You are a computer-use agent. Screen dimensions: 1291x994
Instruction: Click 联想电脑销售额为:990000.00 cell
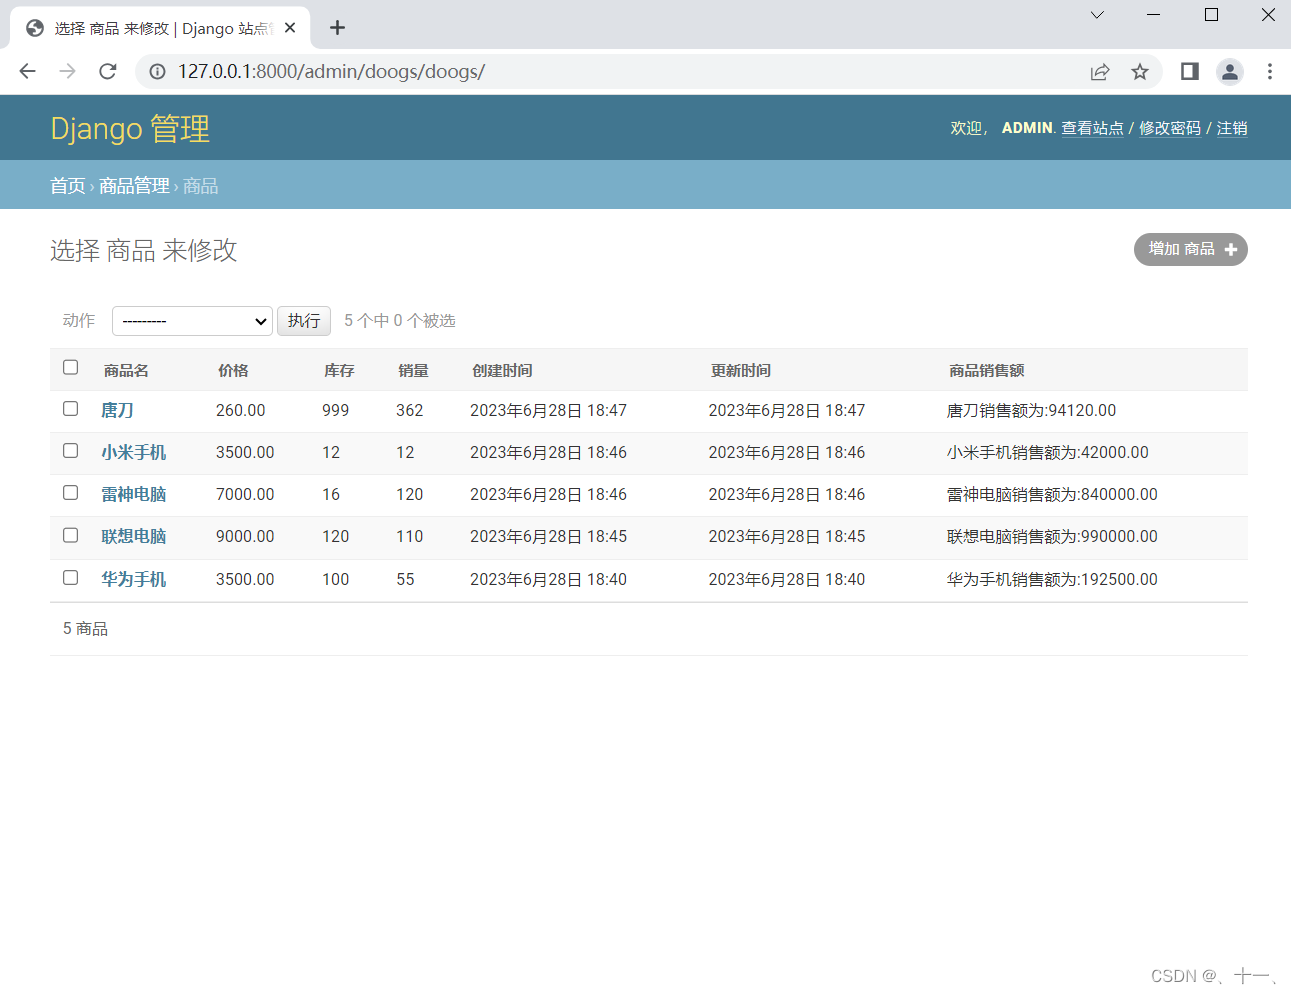pyautogui.click(x=1052, y=536)
